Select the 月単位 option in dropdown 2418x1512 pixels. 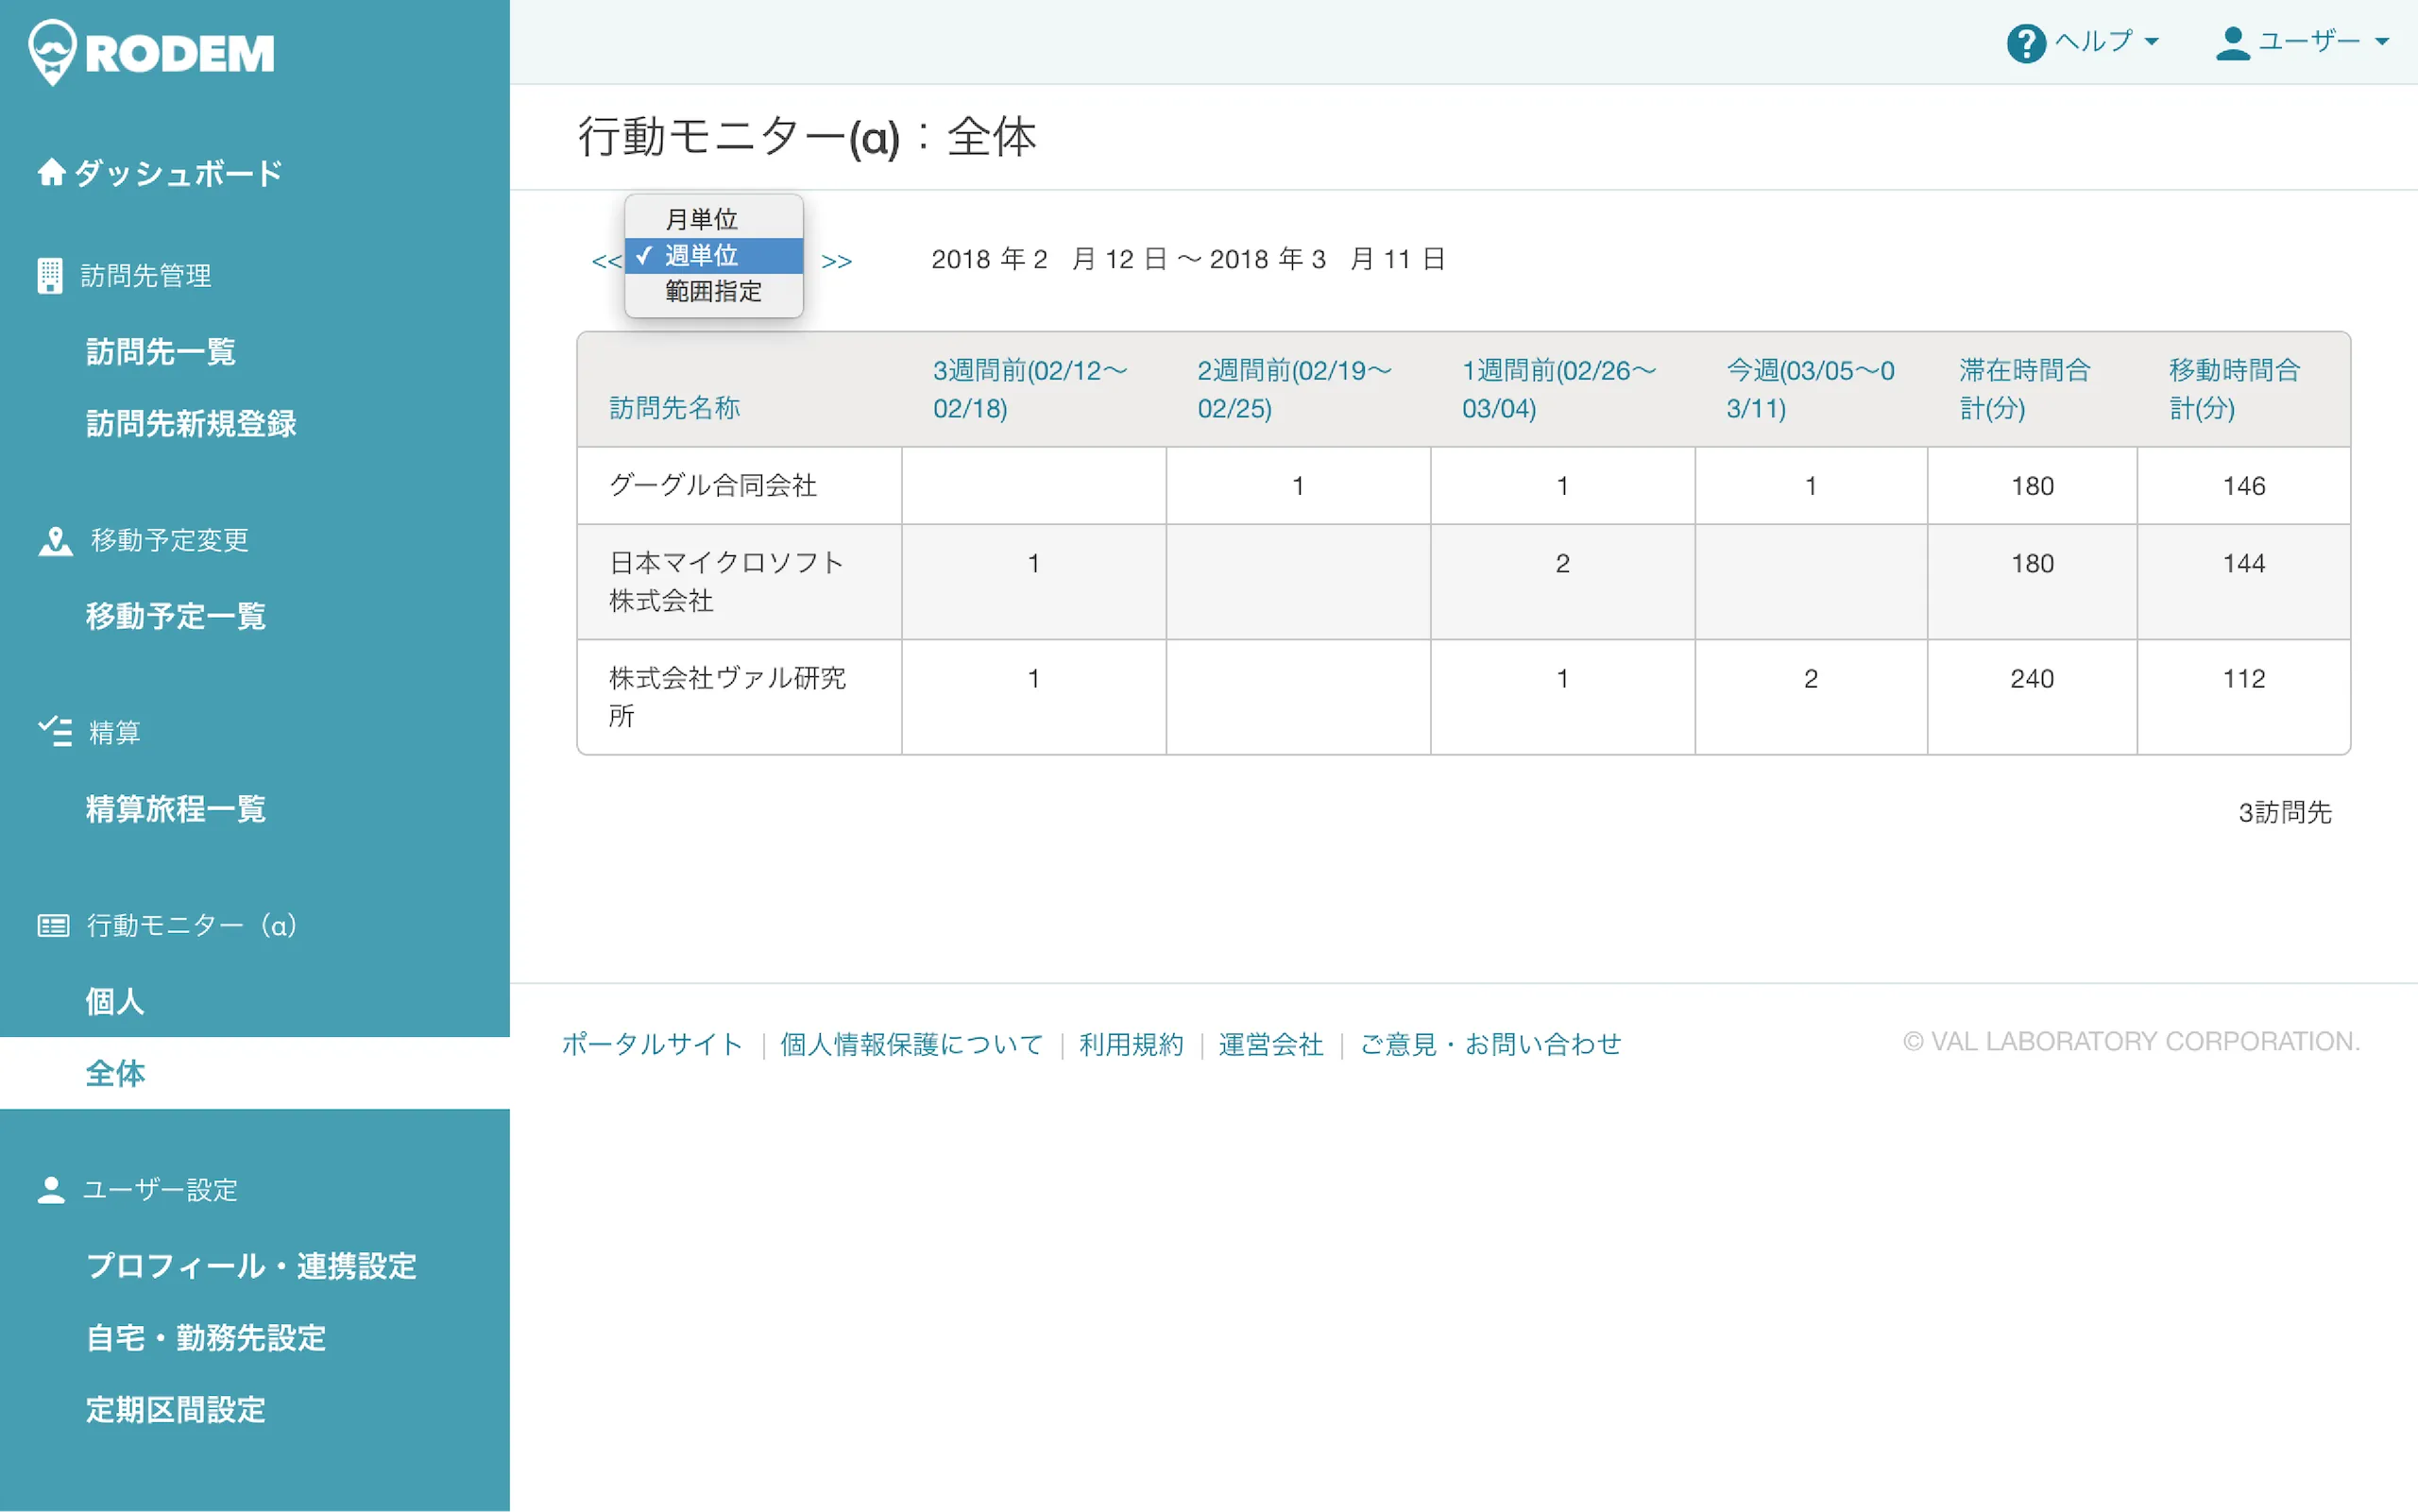tap(701, 219)
